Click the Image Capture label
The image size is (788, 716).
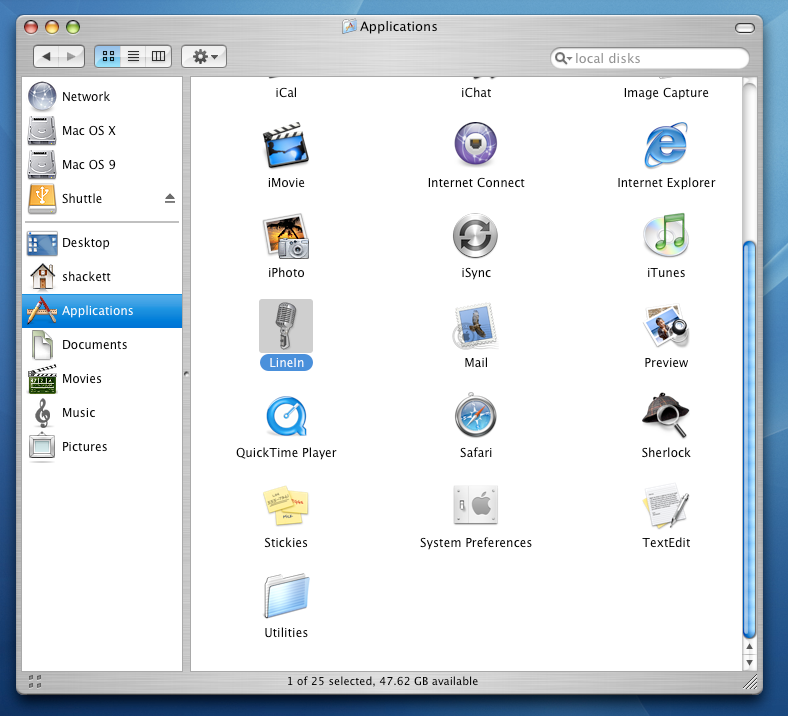[x=666, y=93]
